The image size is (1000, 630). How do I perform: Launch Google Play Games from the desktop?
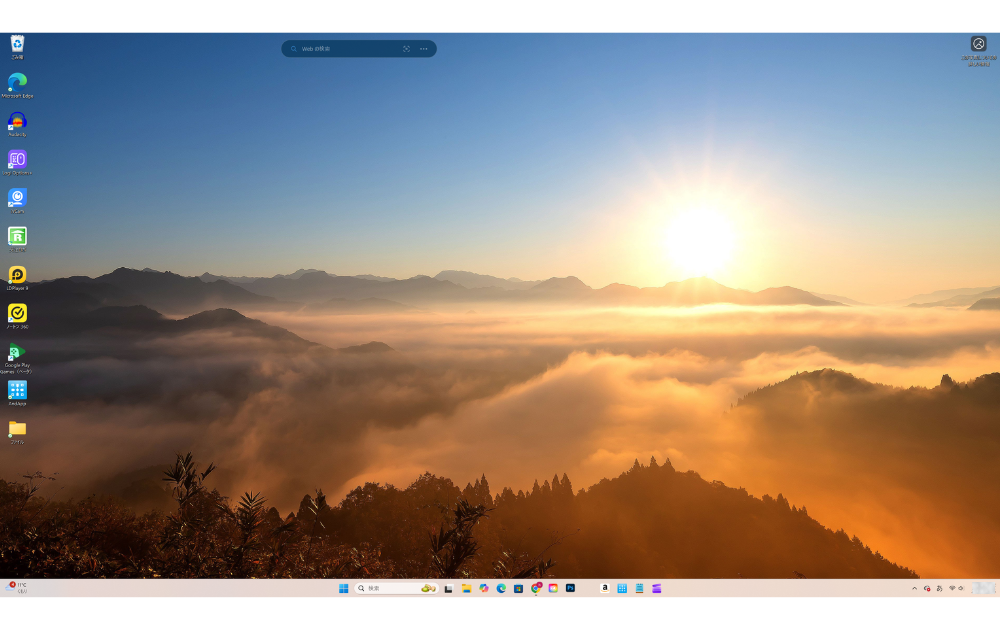pyautogui.click(x=17, y=352)
